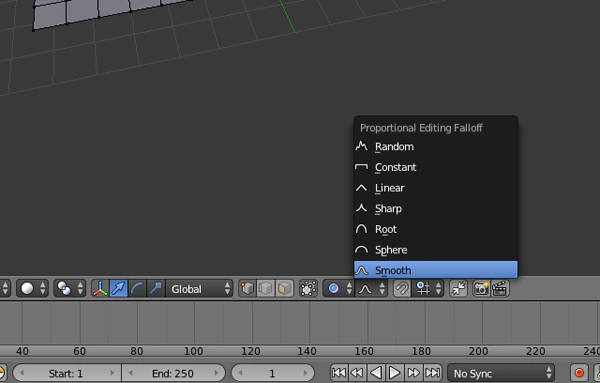Choose the highlighted Smooth falloff option
The height and width of the screenshot is (383, 600).
[x=435, y=270]
